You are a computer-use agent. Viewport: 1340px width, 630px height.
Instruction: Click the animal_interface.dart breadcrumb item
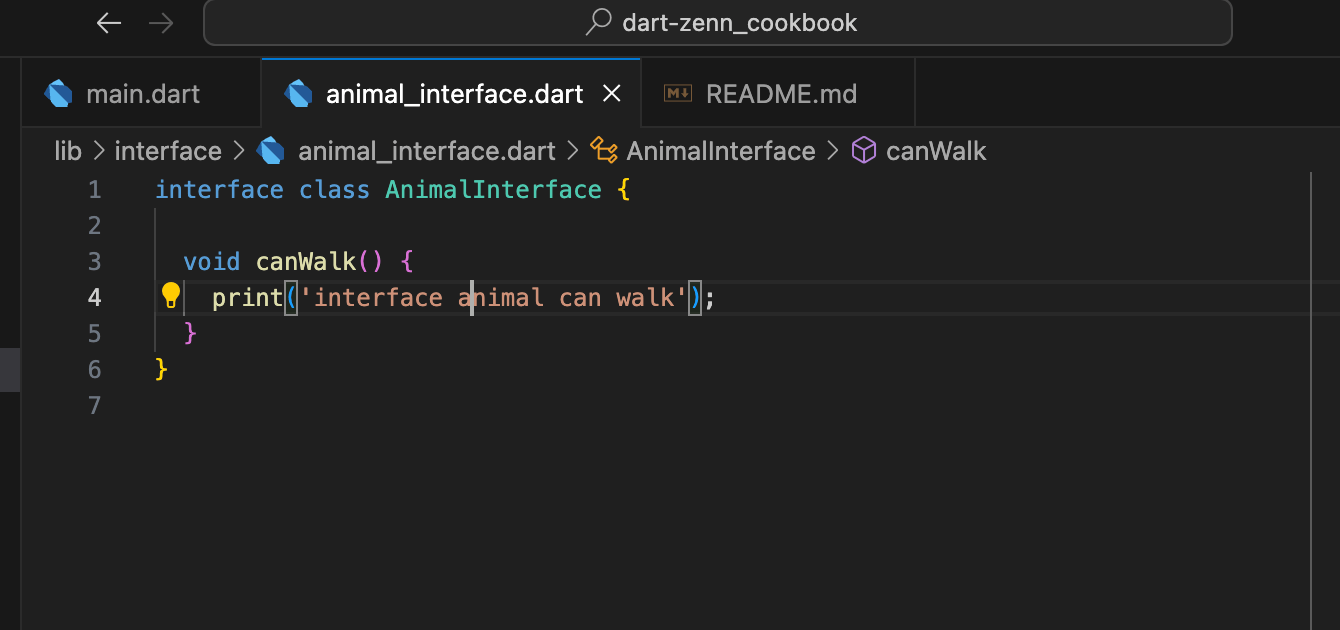(x=426, y=151)
